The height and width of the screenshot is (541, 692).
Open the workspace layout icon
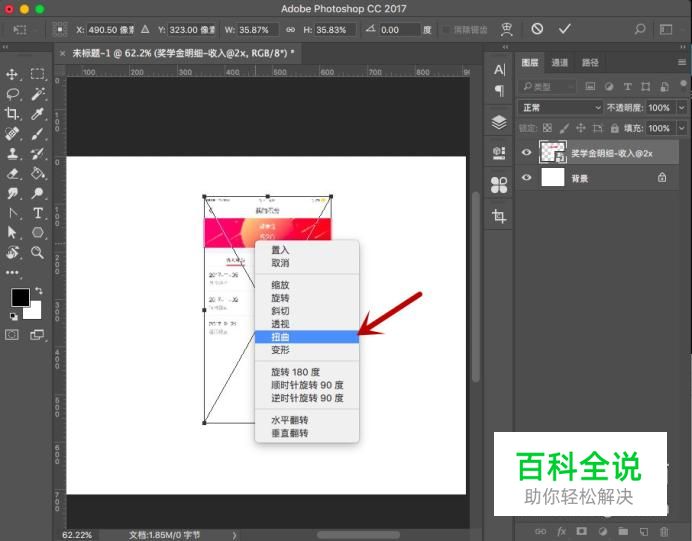click(666, 29)
